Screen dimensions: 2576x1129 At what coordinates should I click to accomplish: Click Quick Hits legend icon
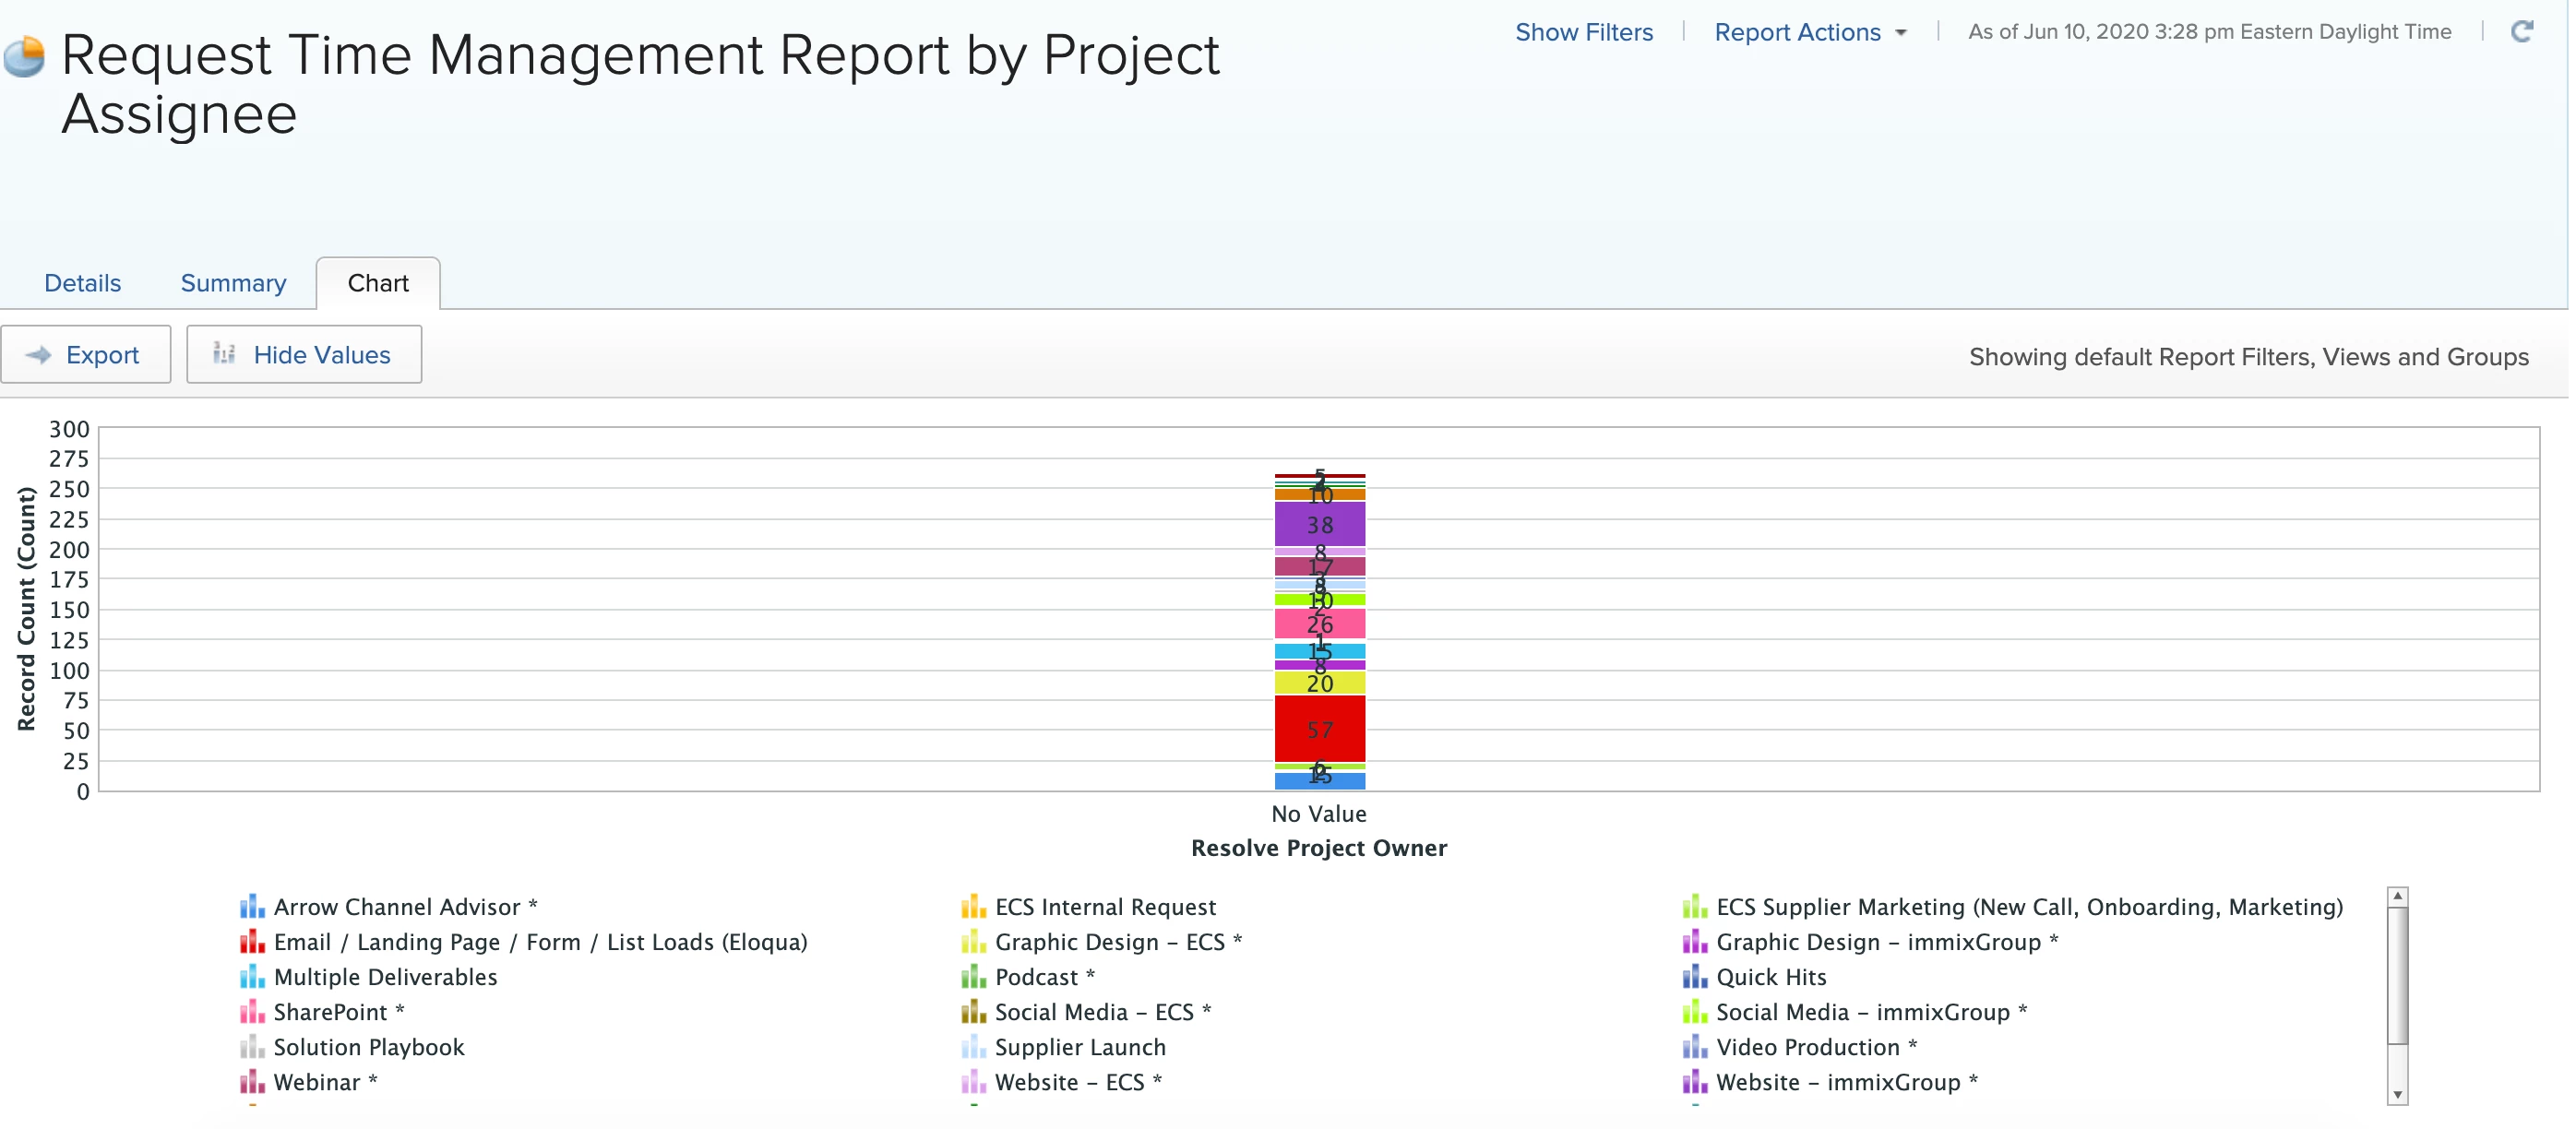pyautogui.click(x=1694, y=977)
